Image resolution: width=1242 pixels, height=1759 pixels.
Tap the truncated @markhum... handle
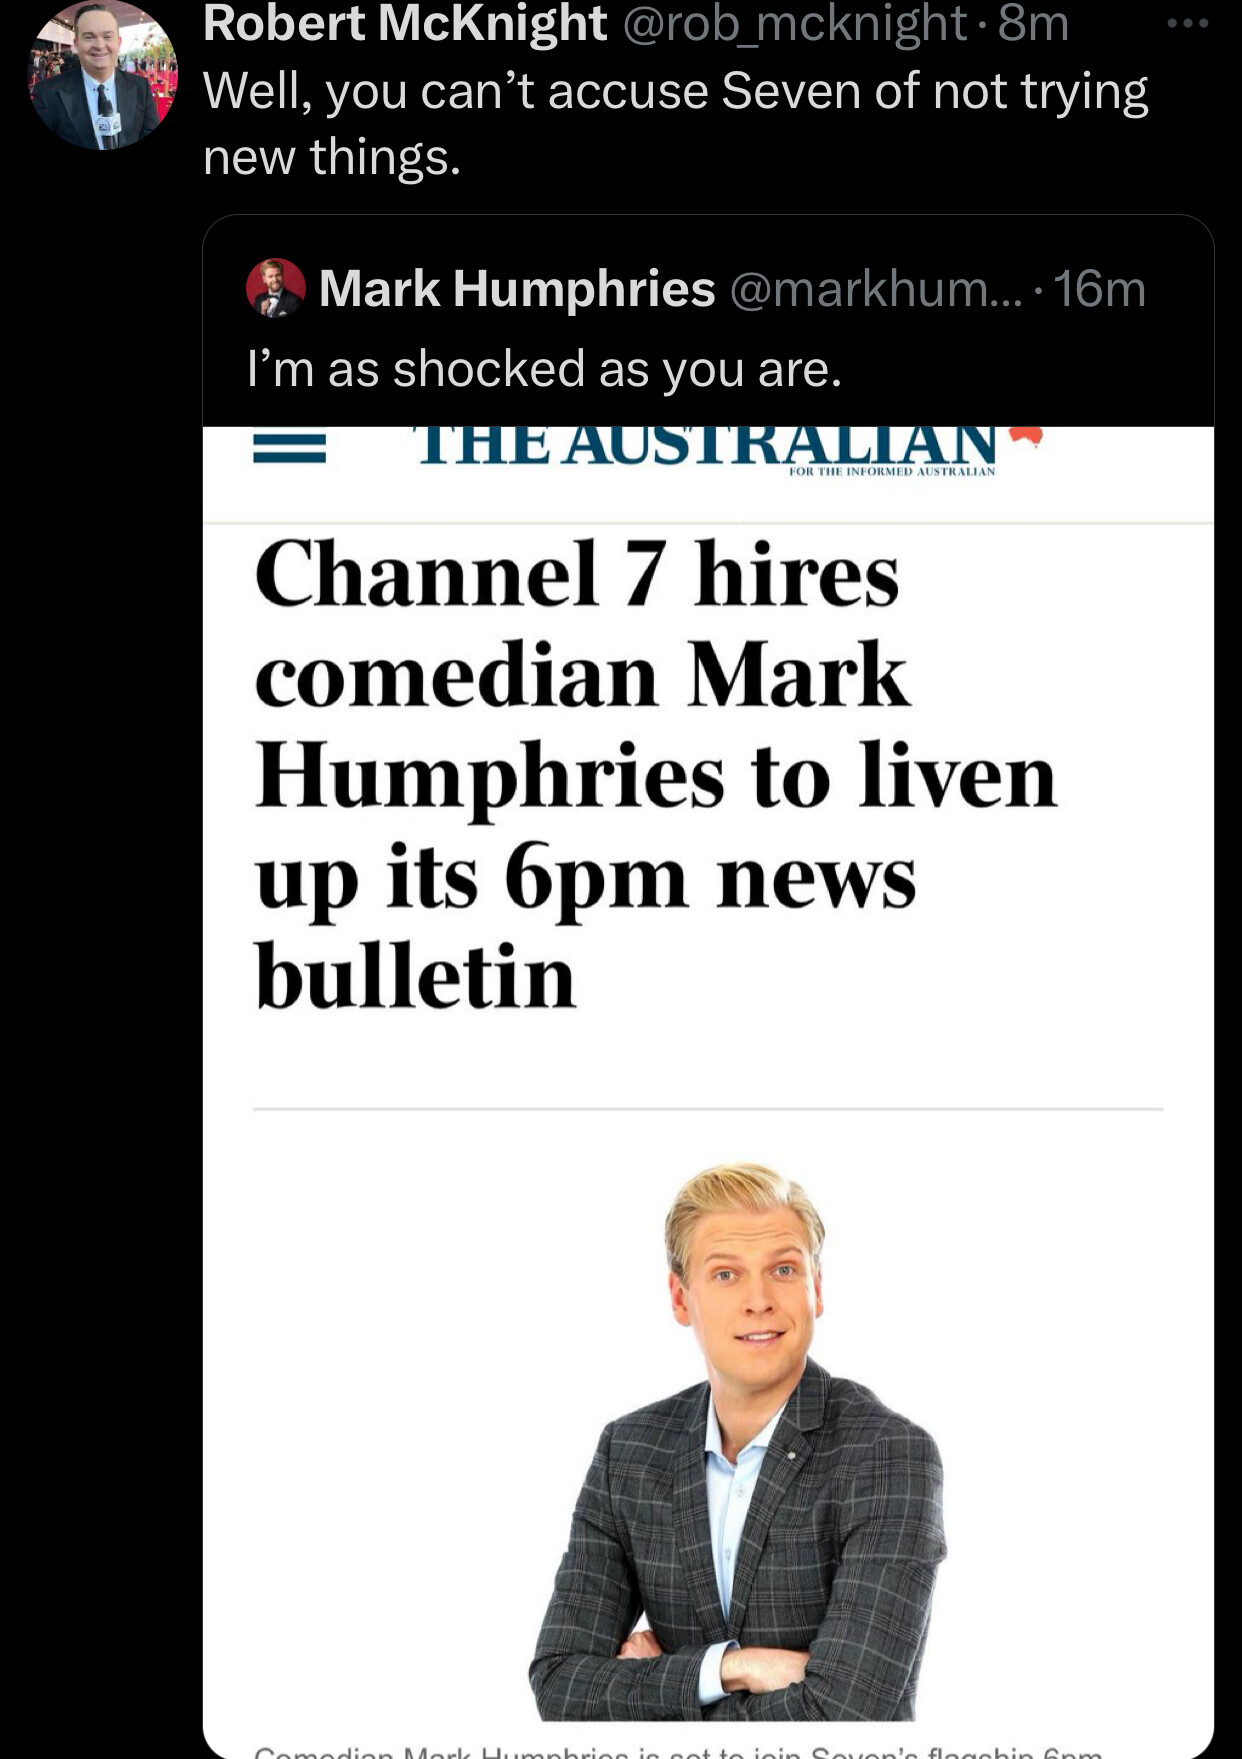tap(877, 289)
